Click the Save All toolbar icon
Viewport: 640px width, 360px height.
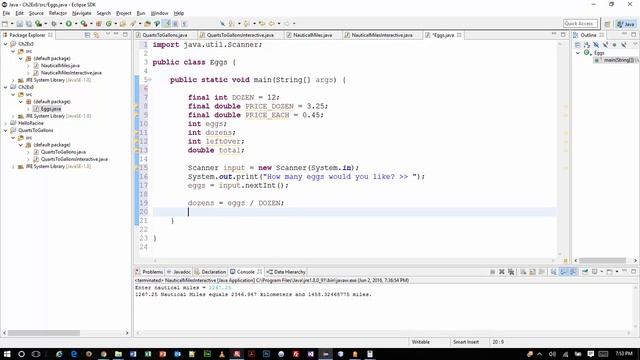tap(29, 24)
